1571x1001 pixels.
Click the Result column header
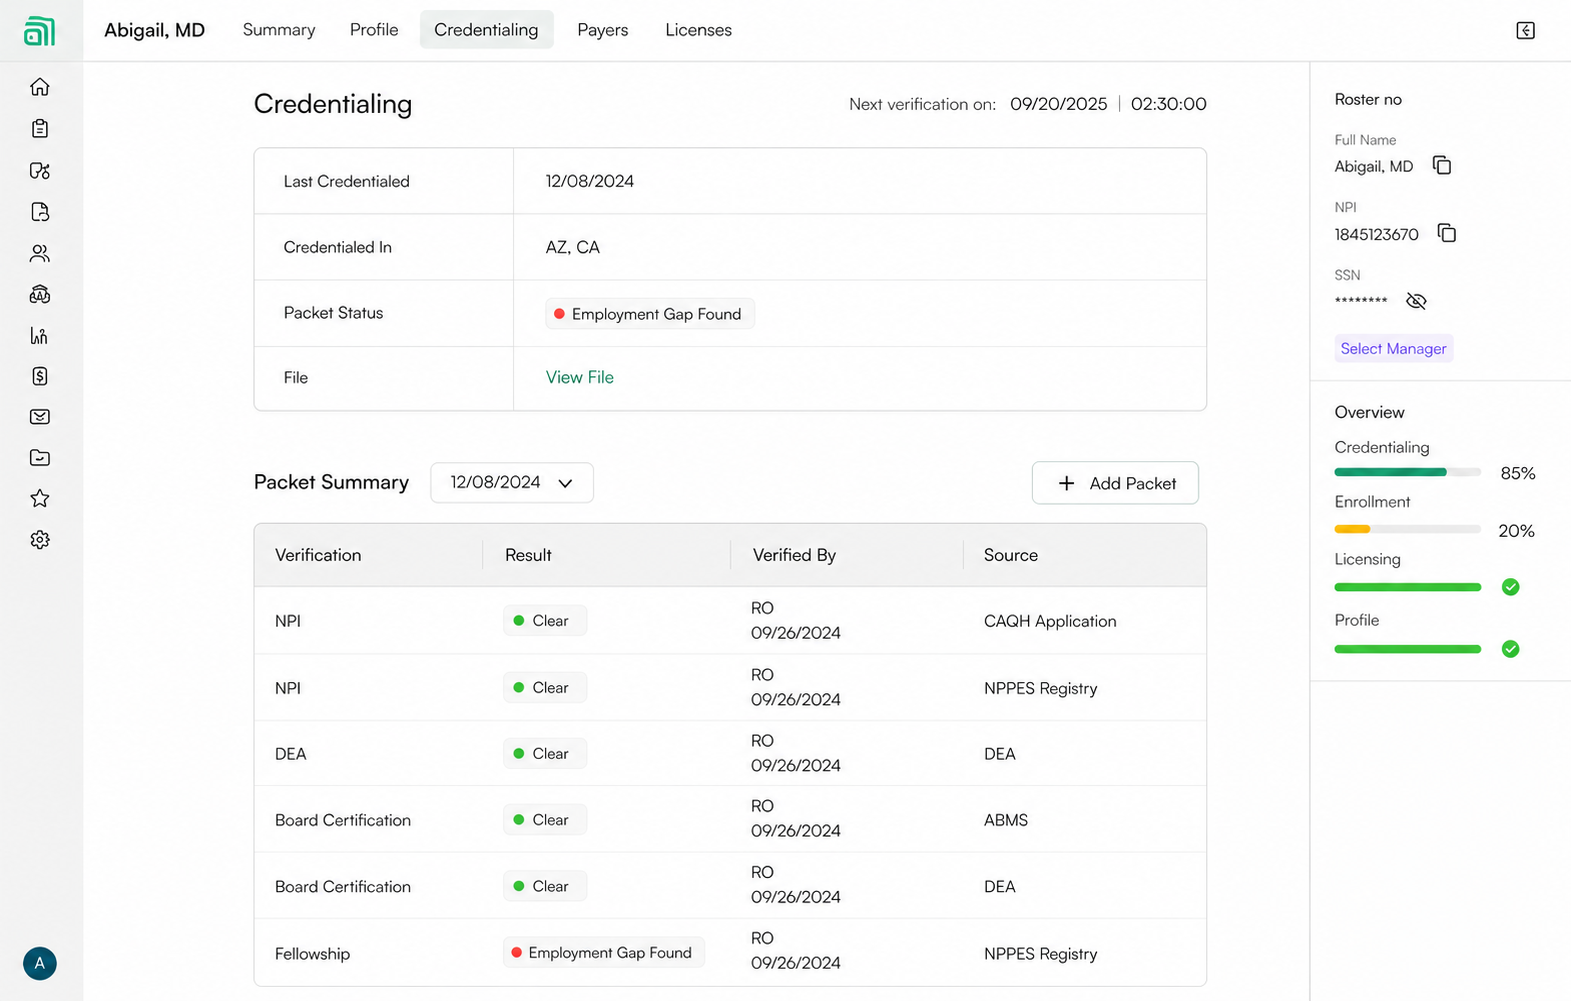pos(528,555)
